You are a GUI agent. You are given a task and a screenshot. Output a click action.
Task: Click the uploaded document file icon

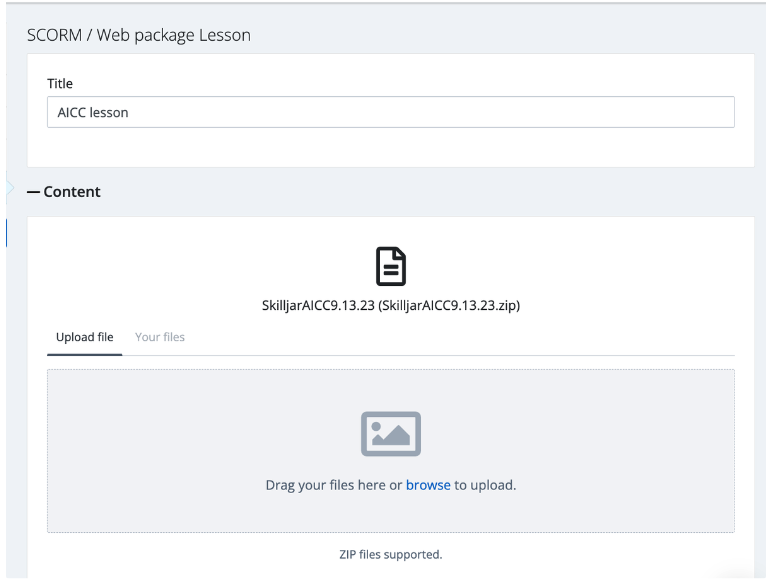tap(390, 267)
